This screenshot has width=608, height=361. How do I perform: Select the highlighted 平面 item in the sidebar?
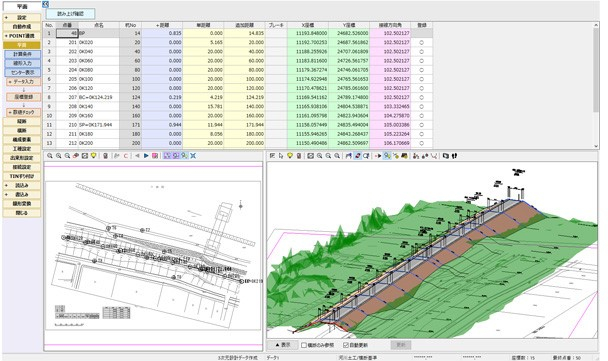click(22, 45)
